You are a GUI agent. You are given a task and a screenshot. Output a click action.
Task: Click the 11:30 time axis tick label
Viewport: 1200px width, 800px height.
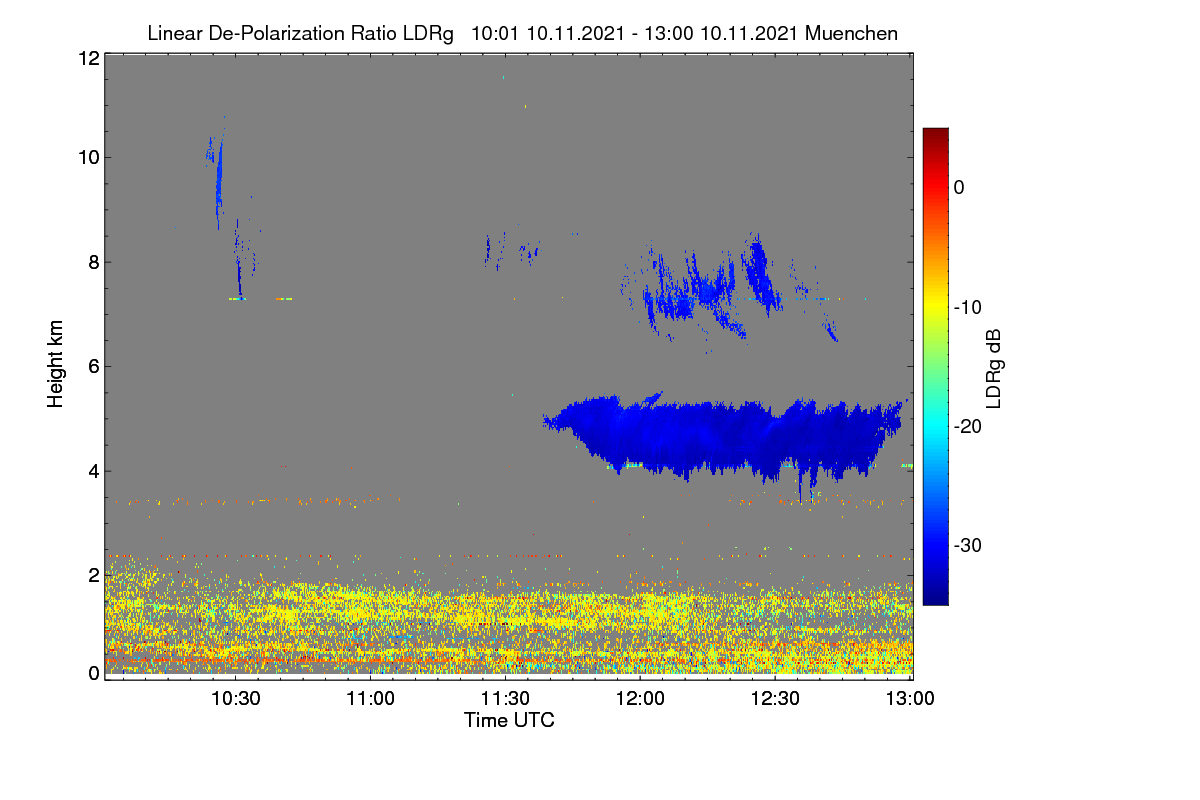pyautogui.click(x=506, y=699)
